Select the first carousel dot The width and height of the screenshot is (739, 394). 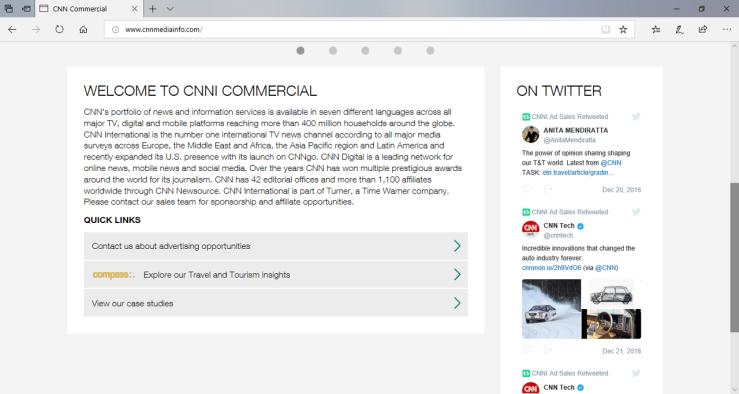[300, 50]
